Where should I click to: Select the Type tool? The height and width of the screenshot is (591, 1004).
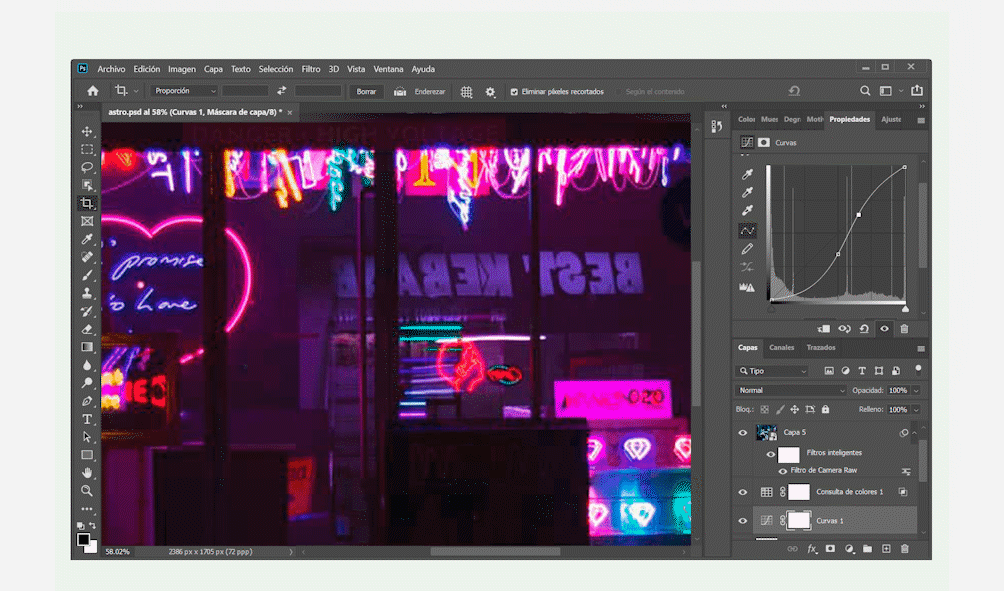point(87,419)
